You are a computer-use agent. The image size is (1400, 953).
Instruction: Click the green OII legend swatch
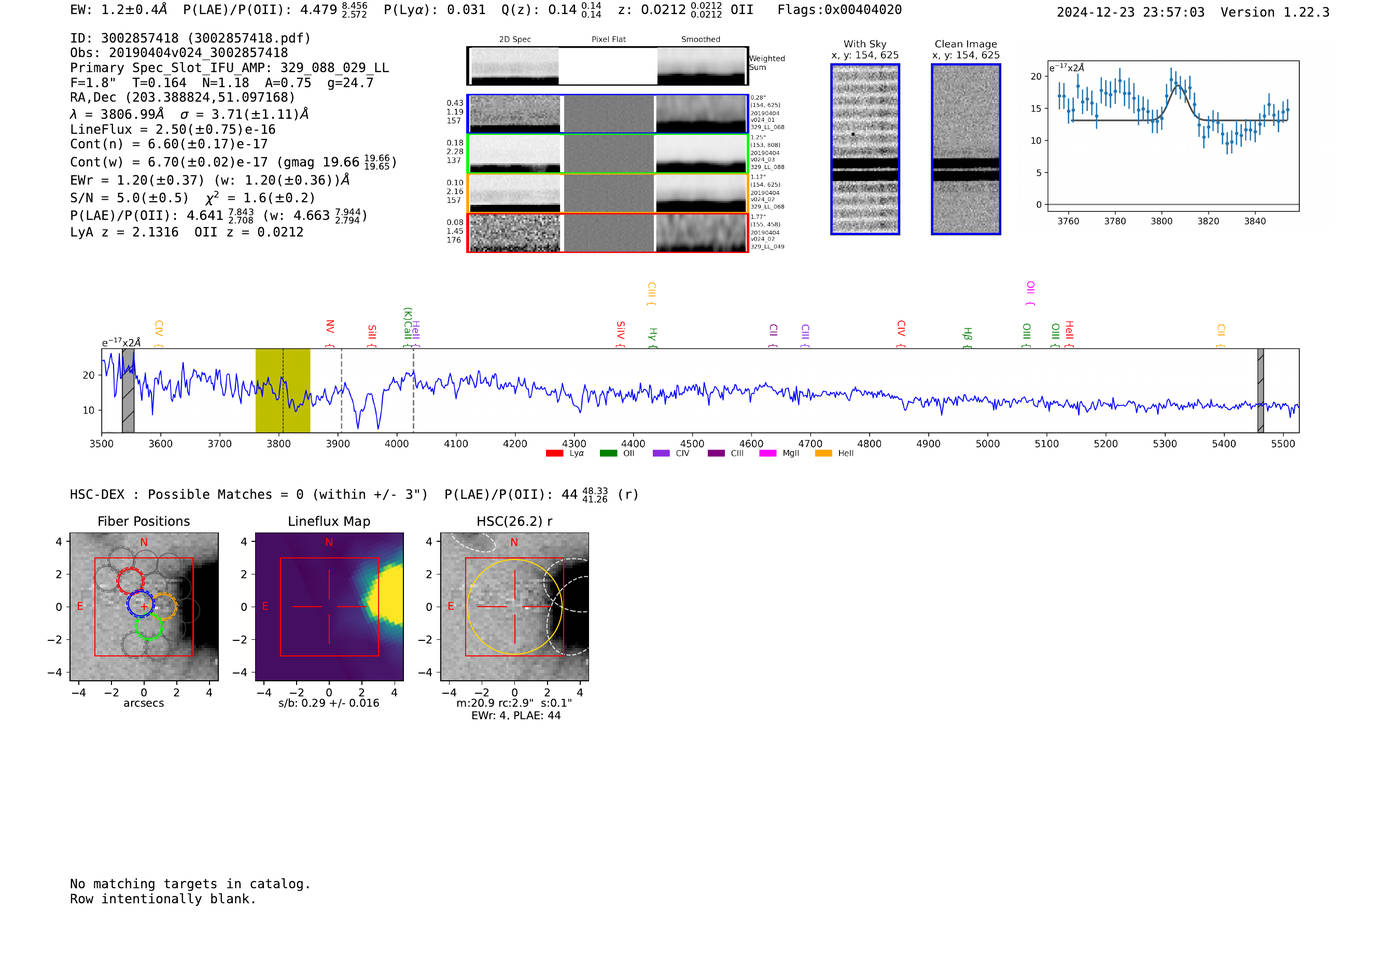pyautogui.click(x=608, y=454)
